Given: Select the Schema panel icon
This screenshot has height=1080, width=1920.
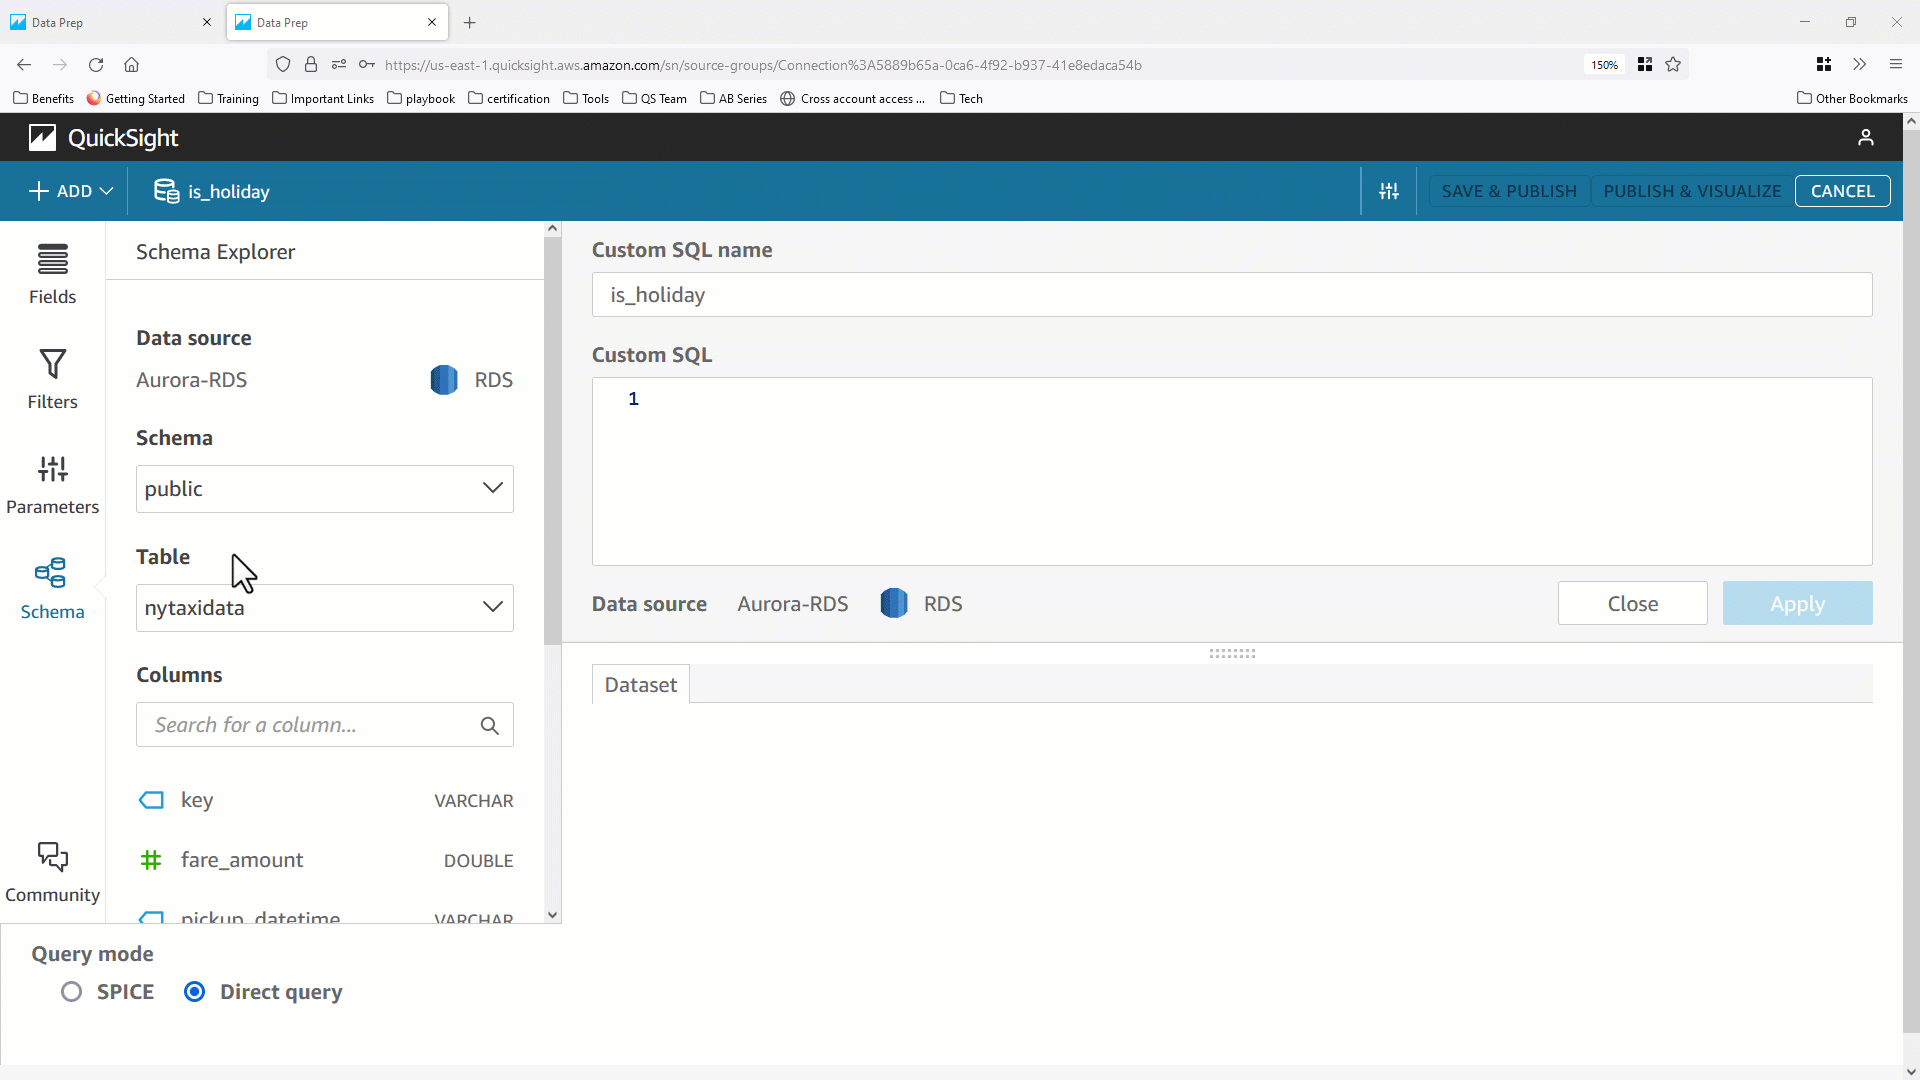Looking at the screenshot, I should click(52, 585).
